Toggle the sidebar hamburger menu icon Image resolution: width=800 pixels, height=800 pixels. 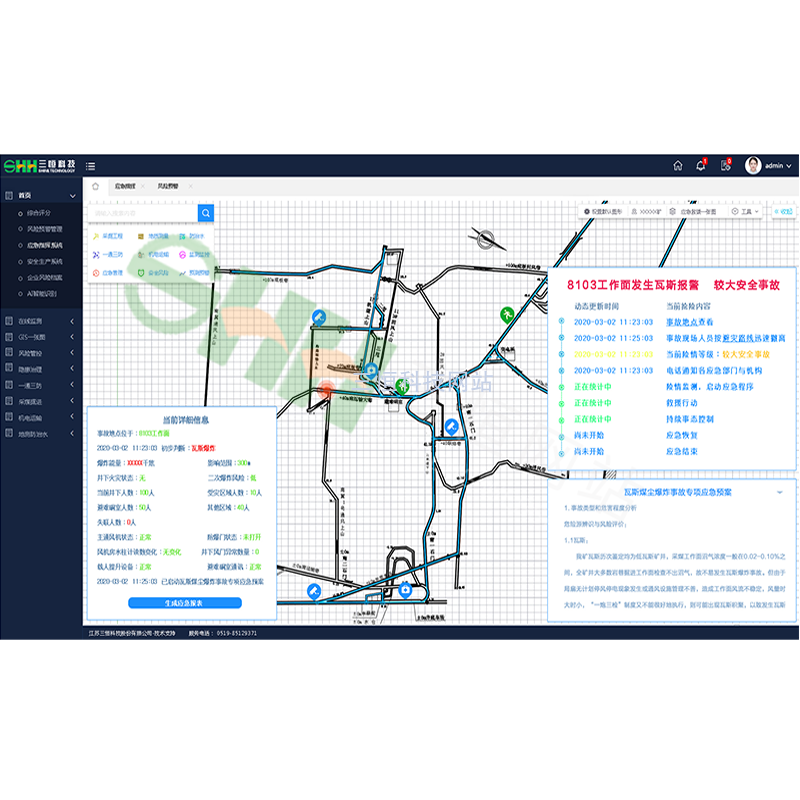click(x=90, y=166)
